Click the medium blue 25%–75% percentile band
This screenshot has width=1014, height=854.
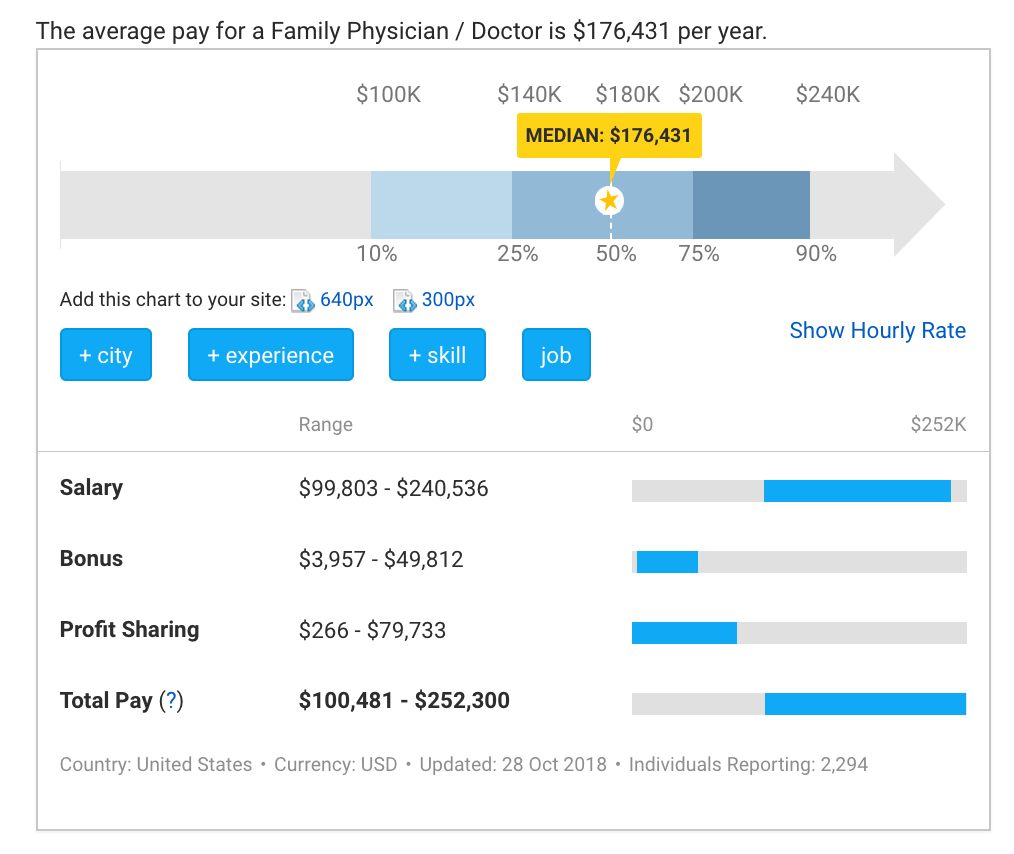(560, 205)
